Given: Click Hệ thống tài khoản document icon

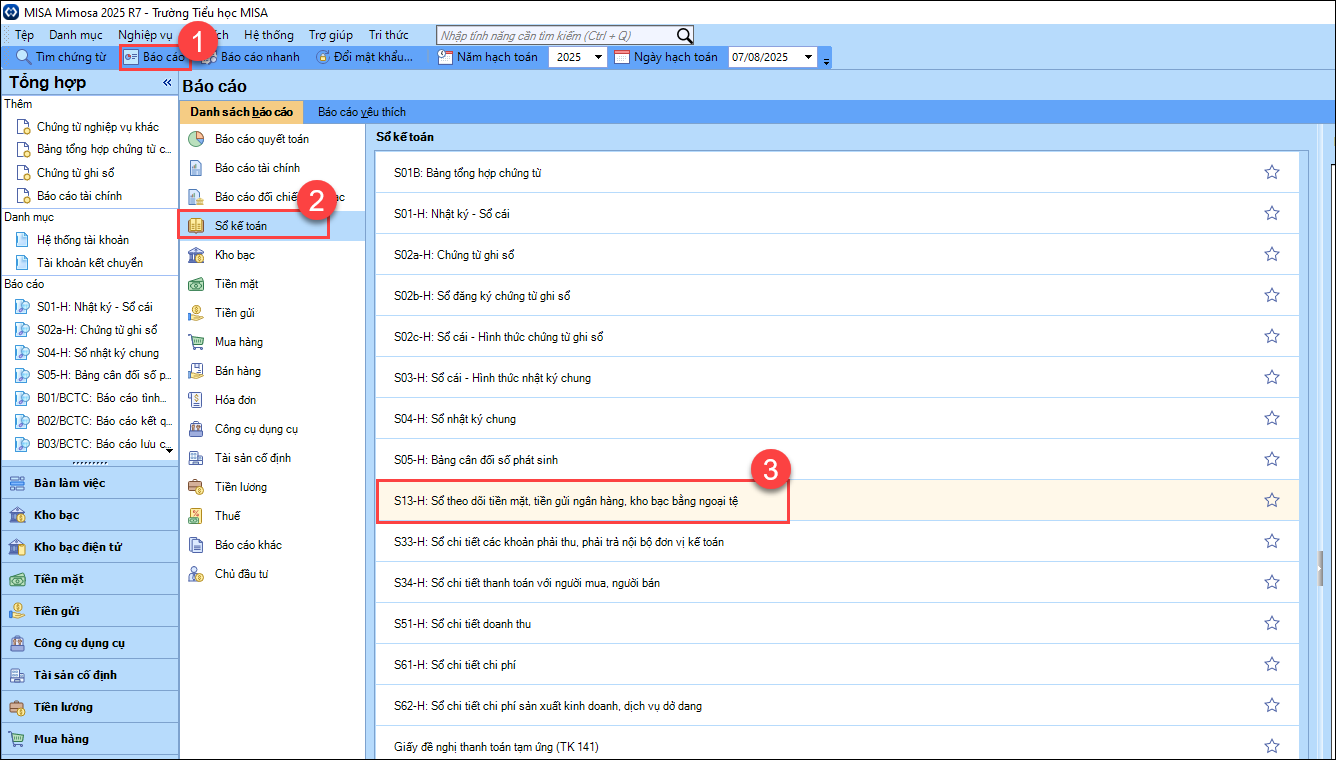Looking at the screenshot, I should 23,240.
